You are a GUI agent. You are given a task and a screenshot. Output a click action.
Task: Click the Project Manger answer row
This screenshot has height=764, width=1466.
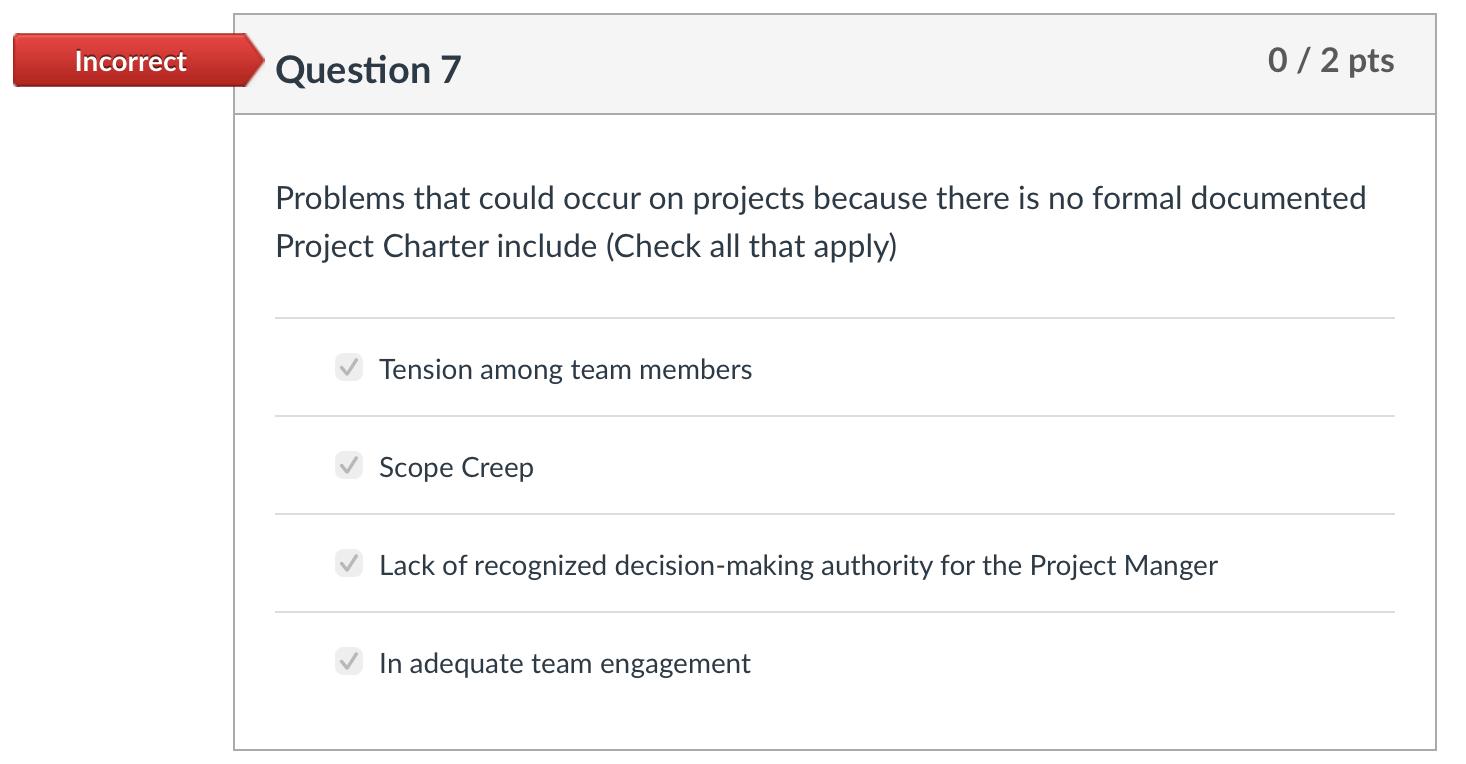pyautogui.click(x=797, y=564)
